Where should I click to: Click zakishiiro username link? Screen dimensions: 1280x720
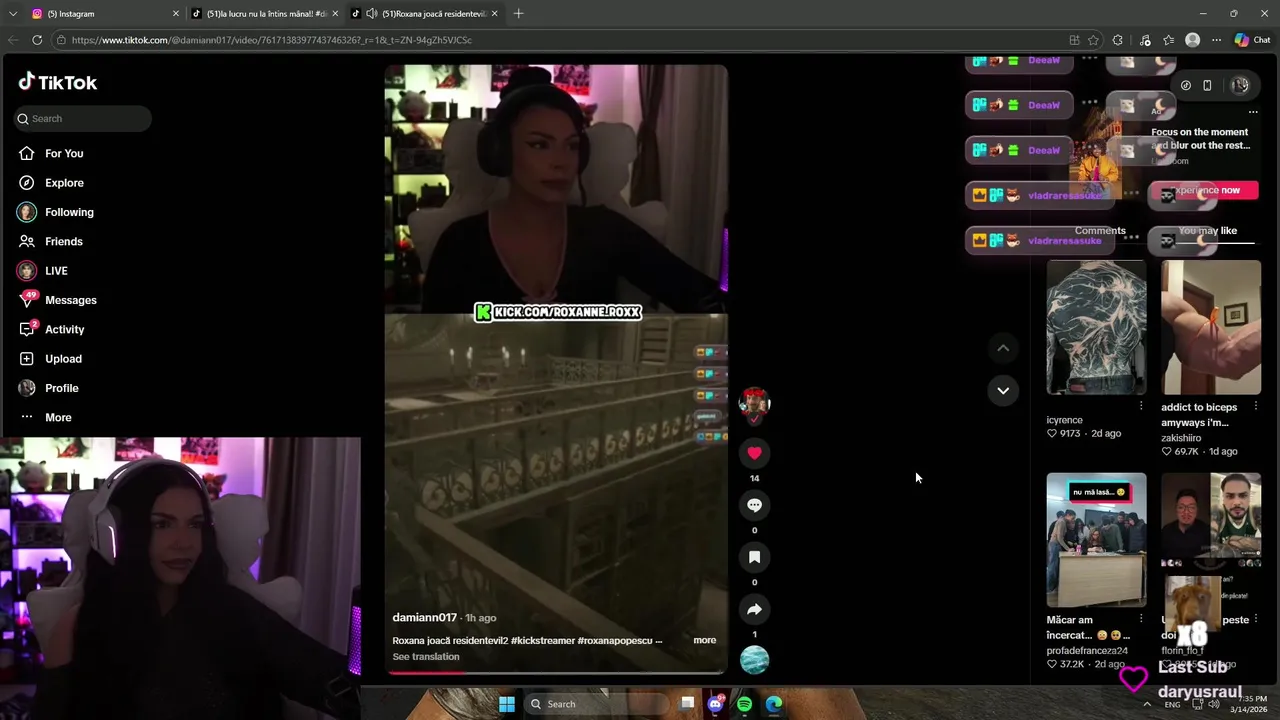1181,438
